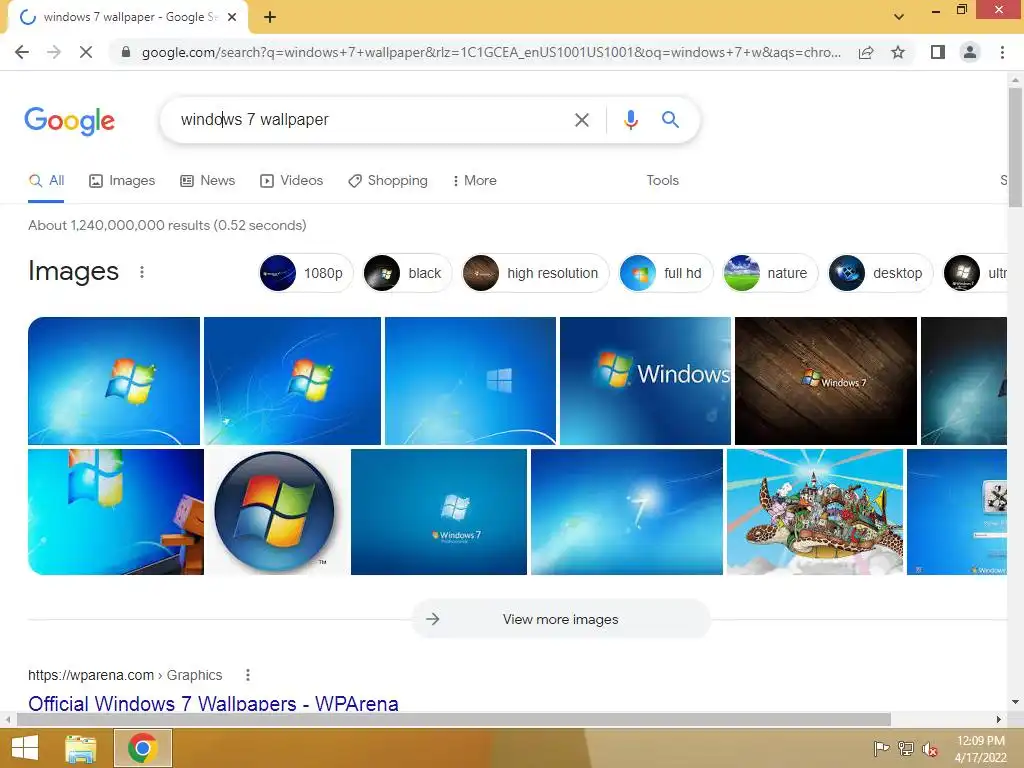This screenshot has height=768, width=1024.
Task: Click in the Google search box
Action: coord(372,120)
